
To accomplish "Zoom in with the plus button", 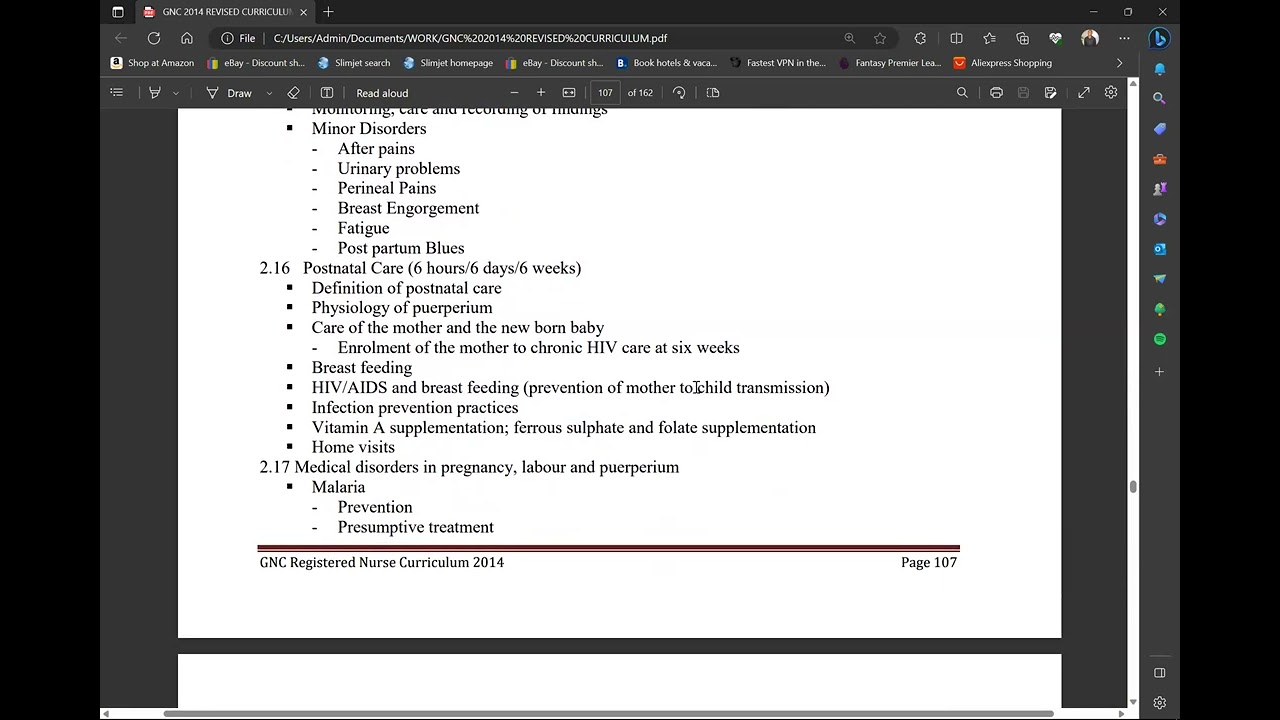I will (x=541, y=93).
